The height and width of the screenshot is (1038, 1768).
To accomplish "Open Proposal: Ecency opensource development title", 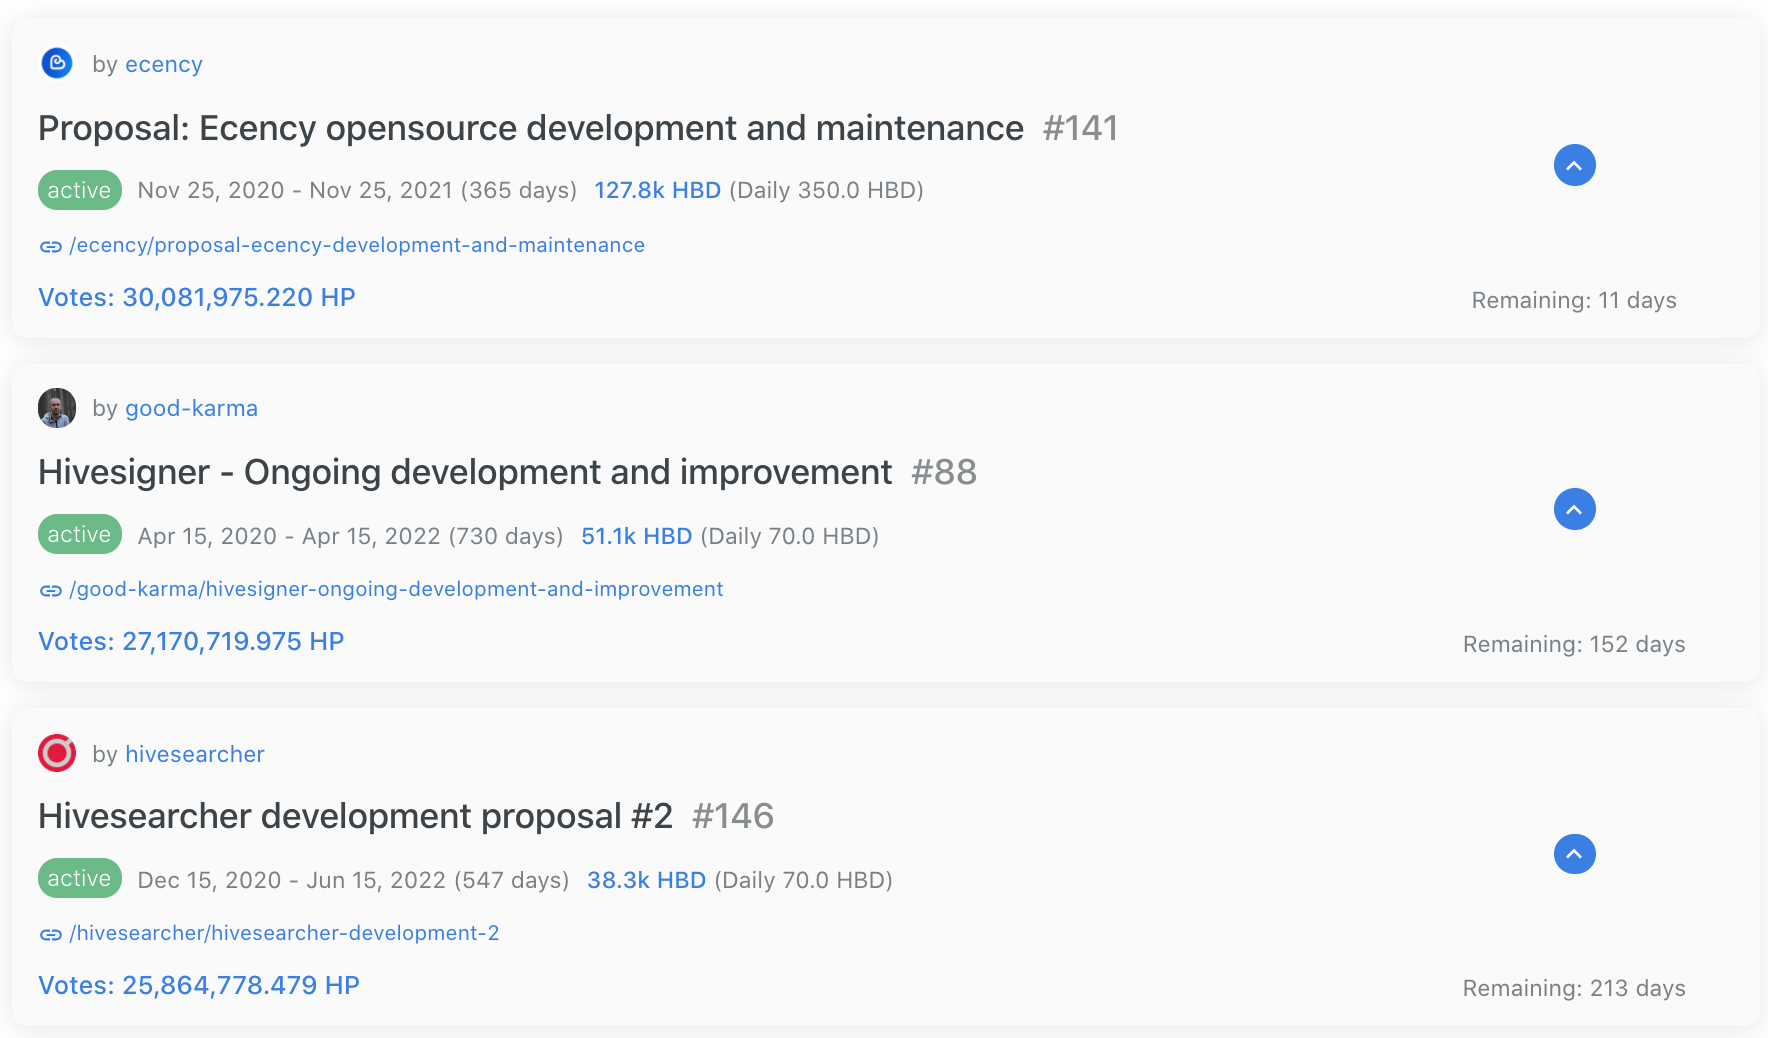I will tap(531, 128).
